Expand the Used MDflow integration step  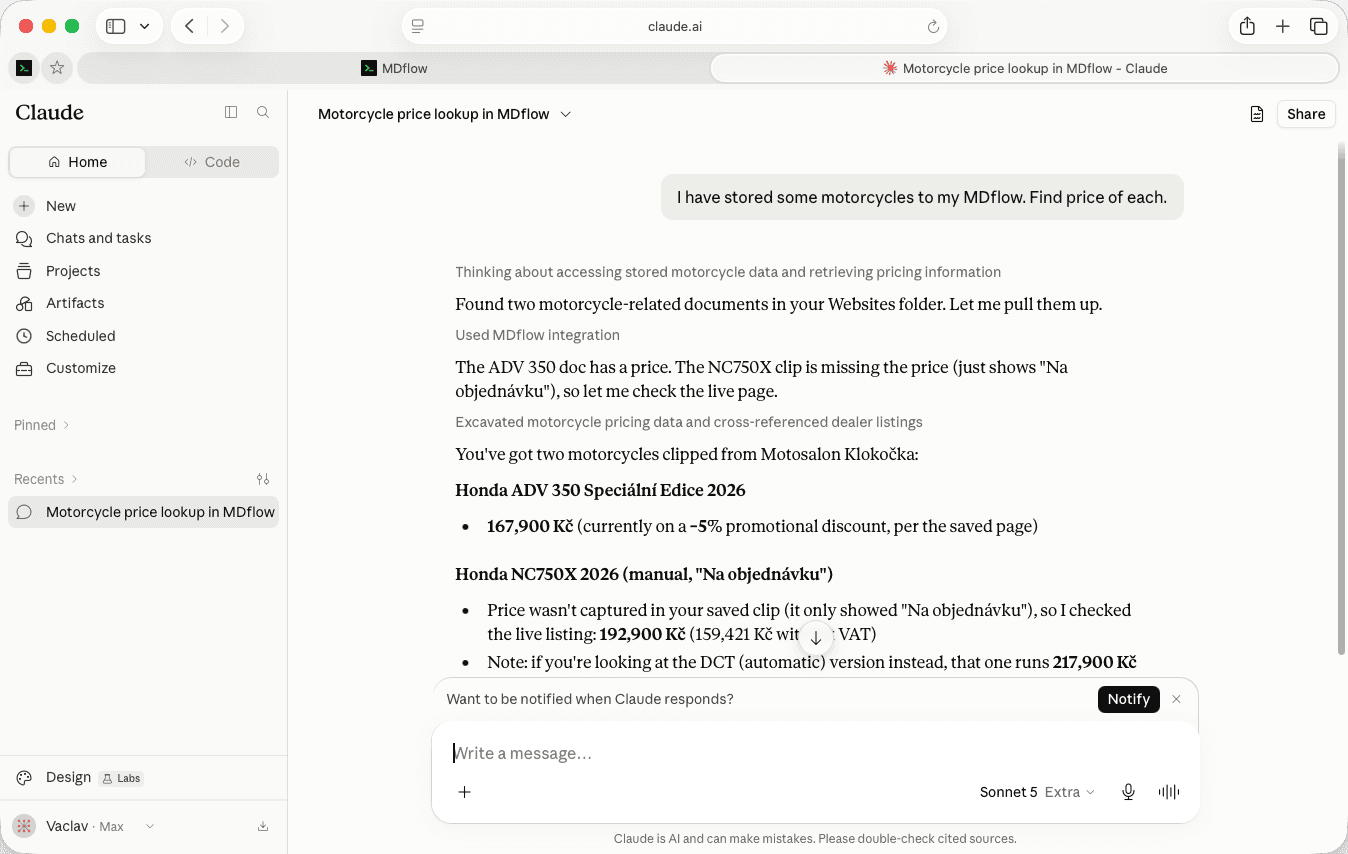pos(537,335)
